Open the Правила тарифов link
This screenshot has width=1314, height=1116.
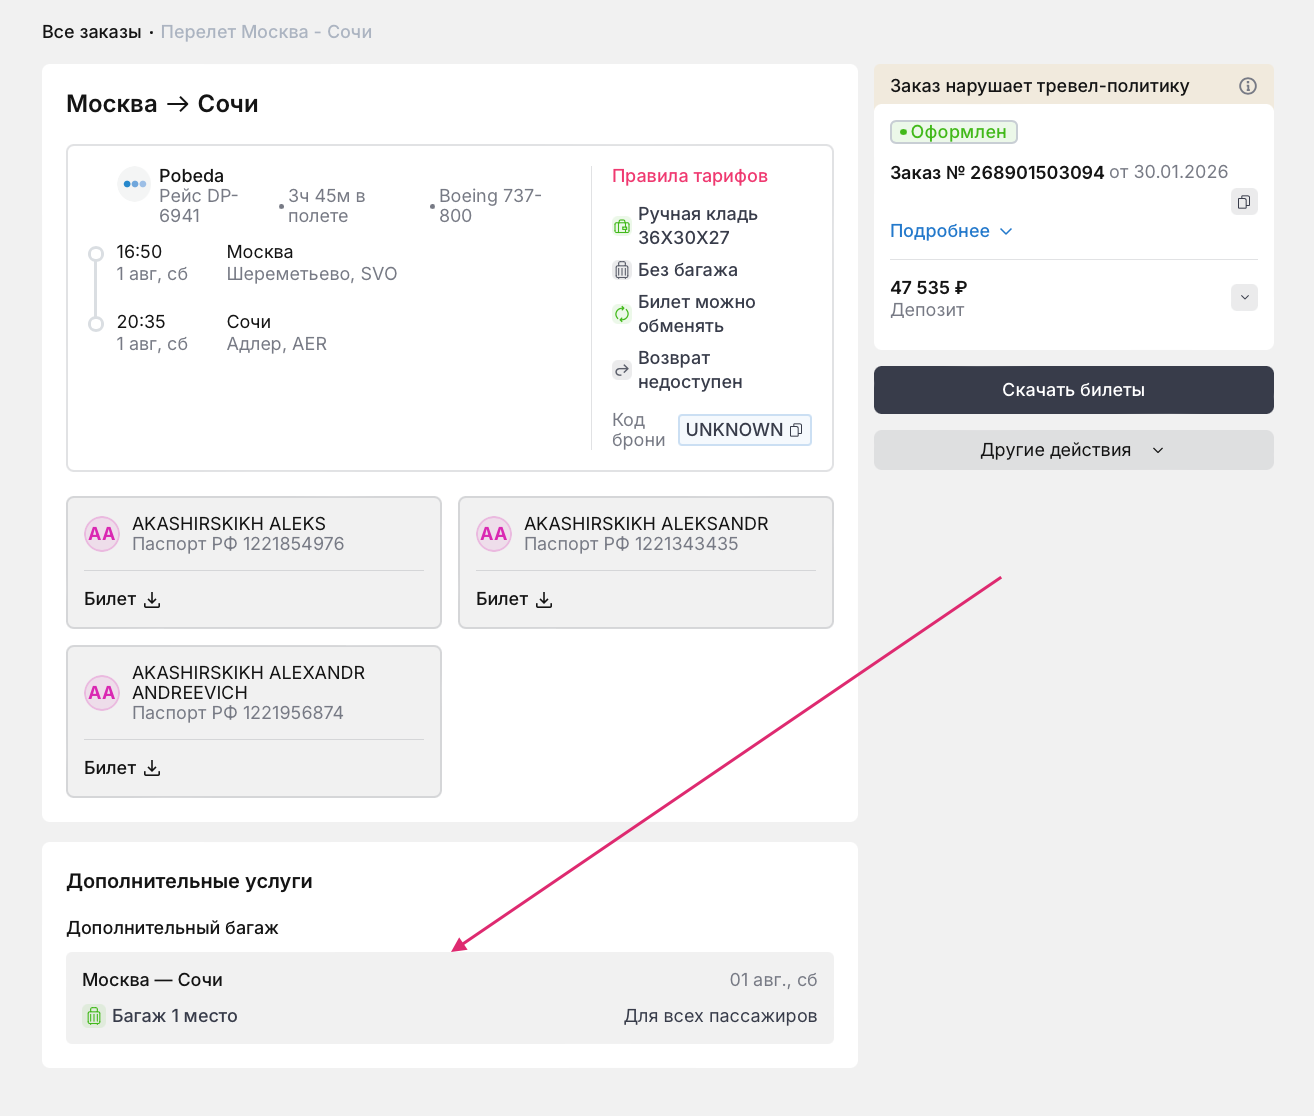(689, 176)
